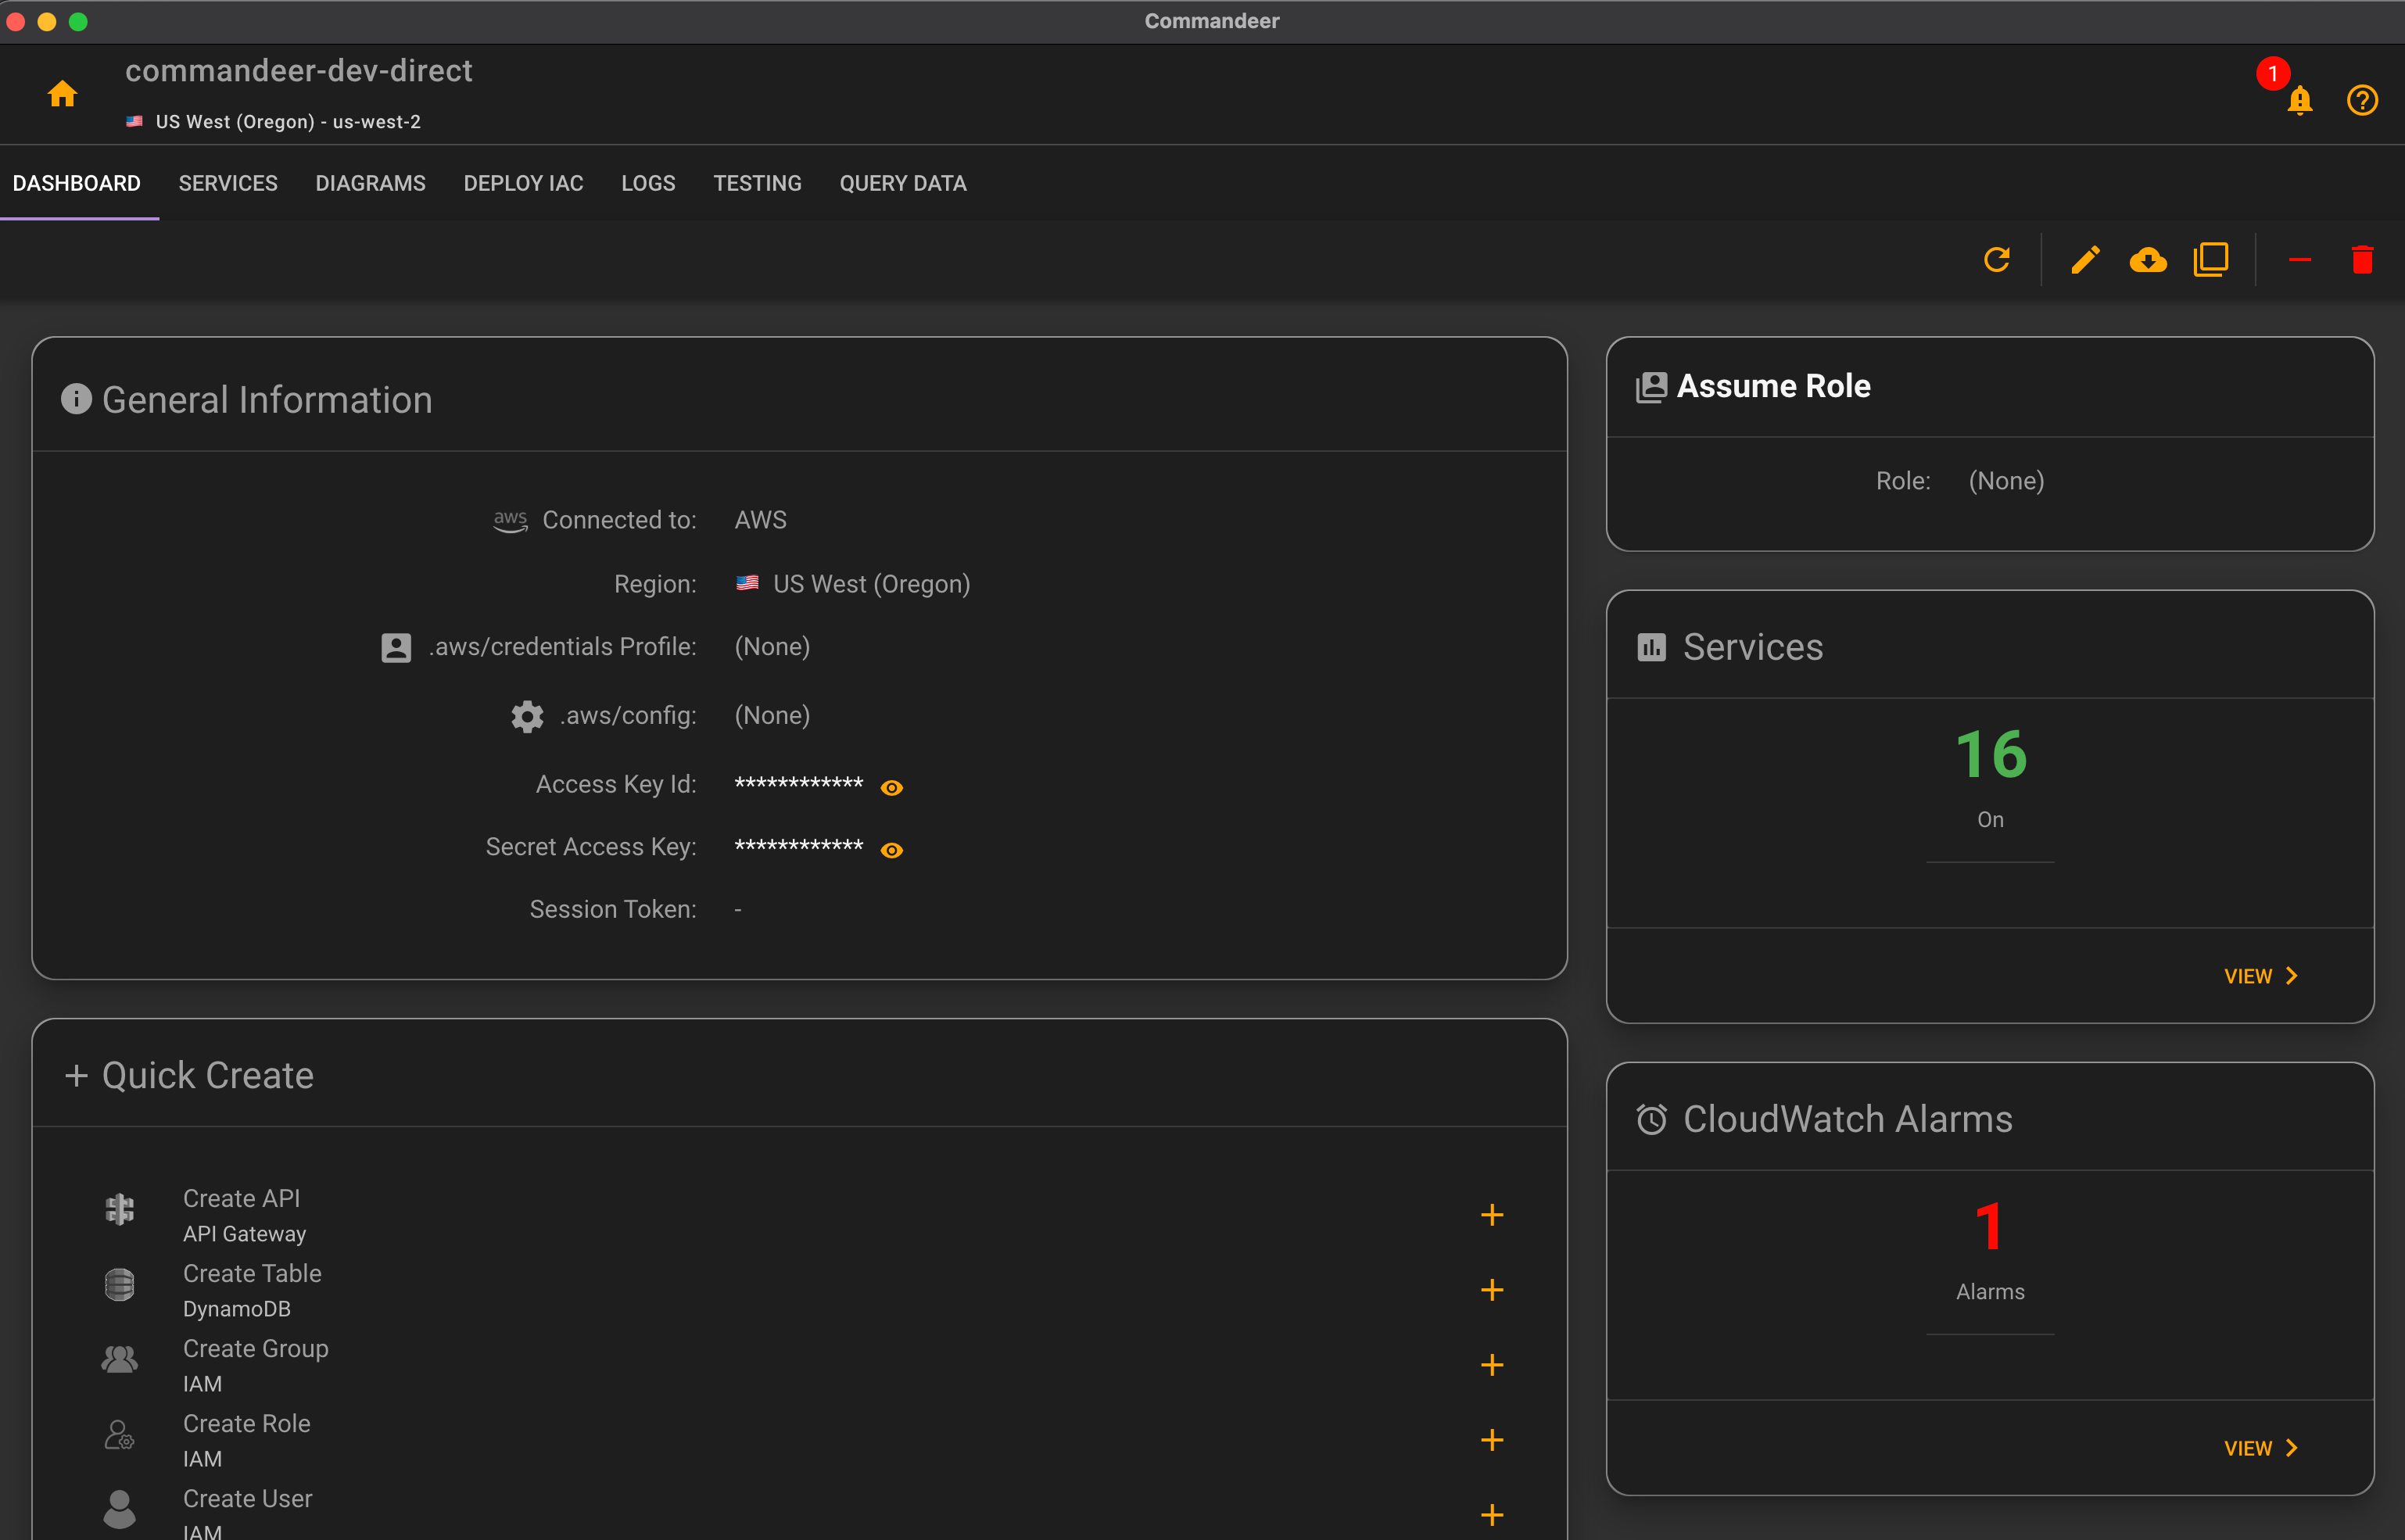
Task: Add group with Create Group plus
Action: [1492, 1365]
